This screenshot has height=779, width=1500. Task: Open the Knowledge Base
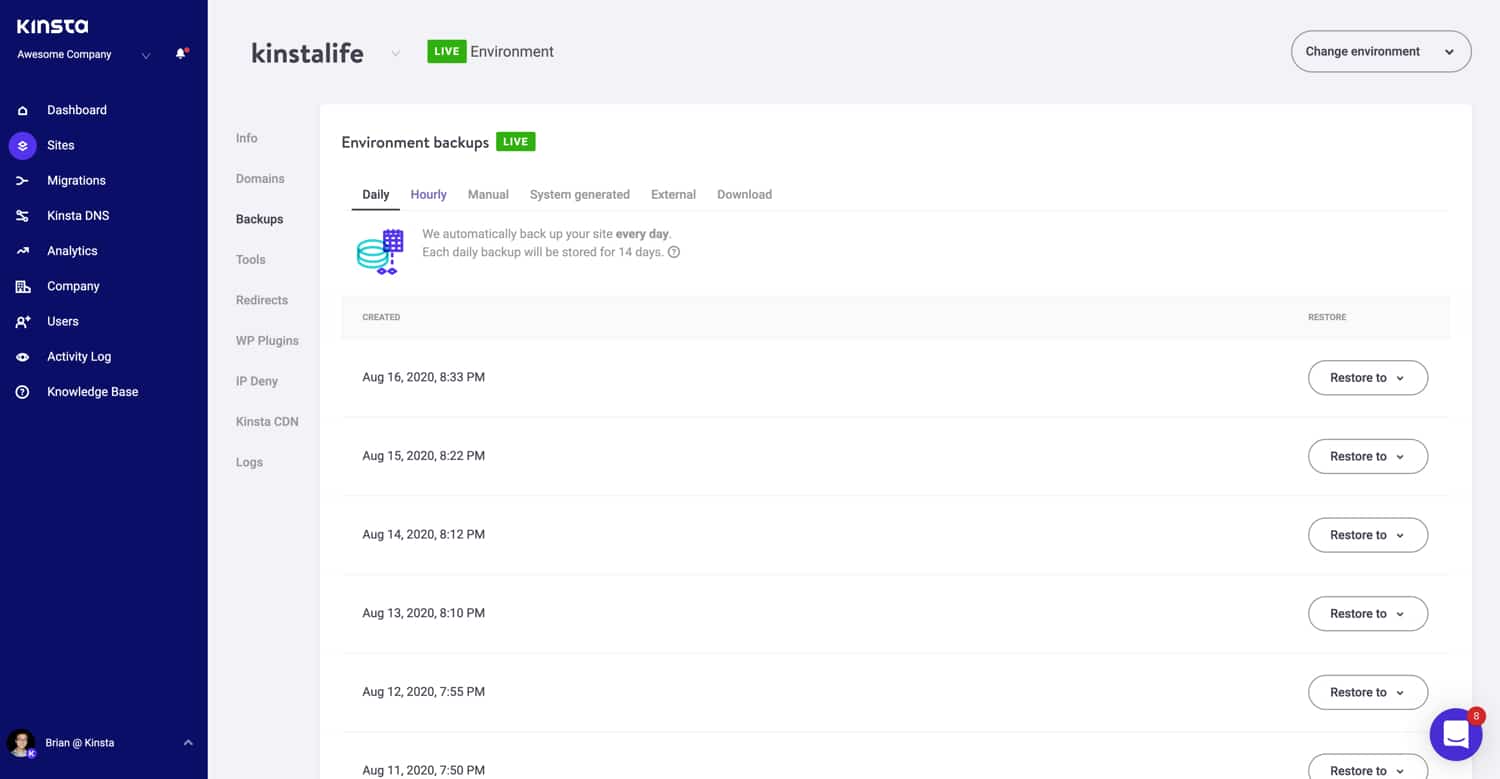(x=92, y=391)
